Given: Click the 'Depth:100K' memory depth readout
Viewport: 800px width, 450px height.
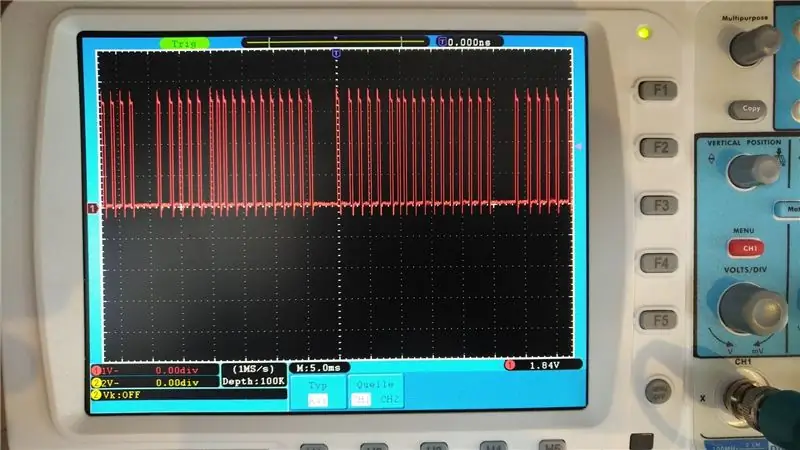Looking at the screenshot, I should (x=254, y=381).
